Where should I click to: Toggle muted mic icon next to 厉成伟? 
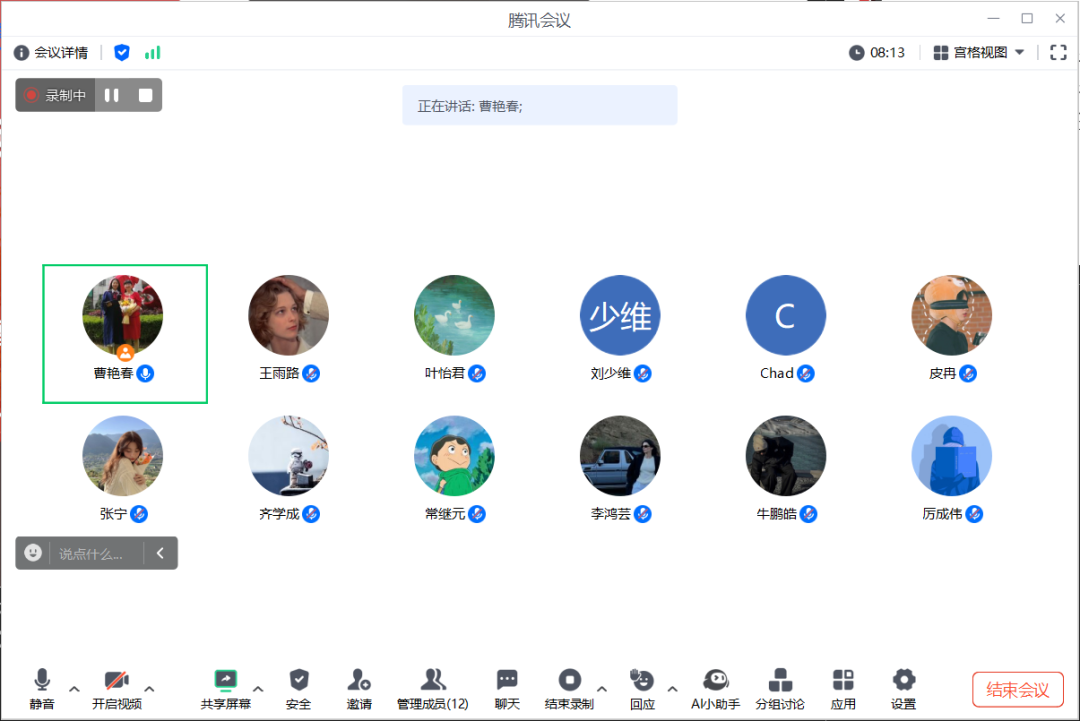[x=974, y=514]
